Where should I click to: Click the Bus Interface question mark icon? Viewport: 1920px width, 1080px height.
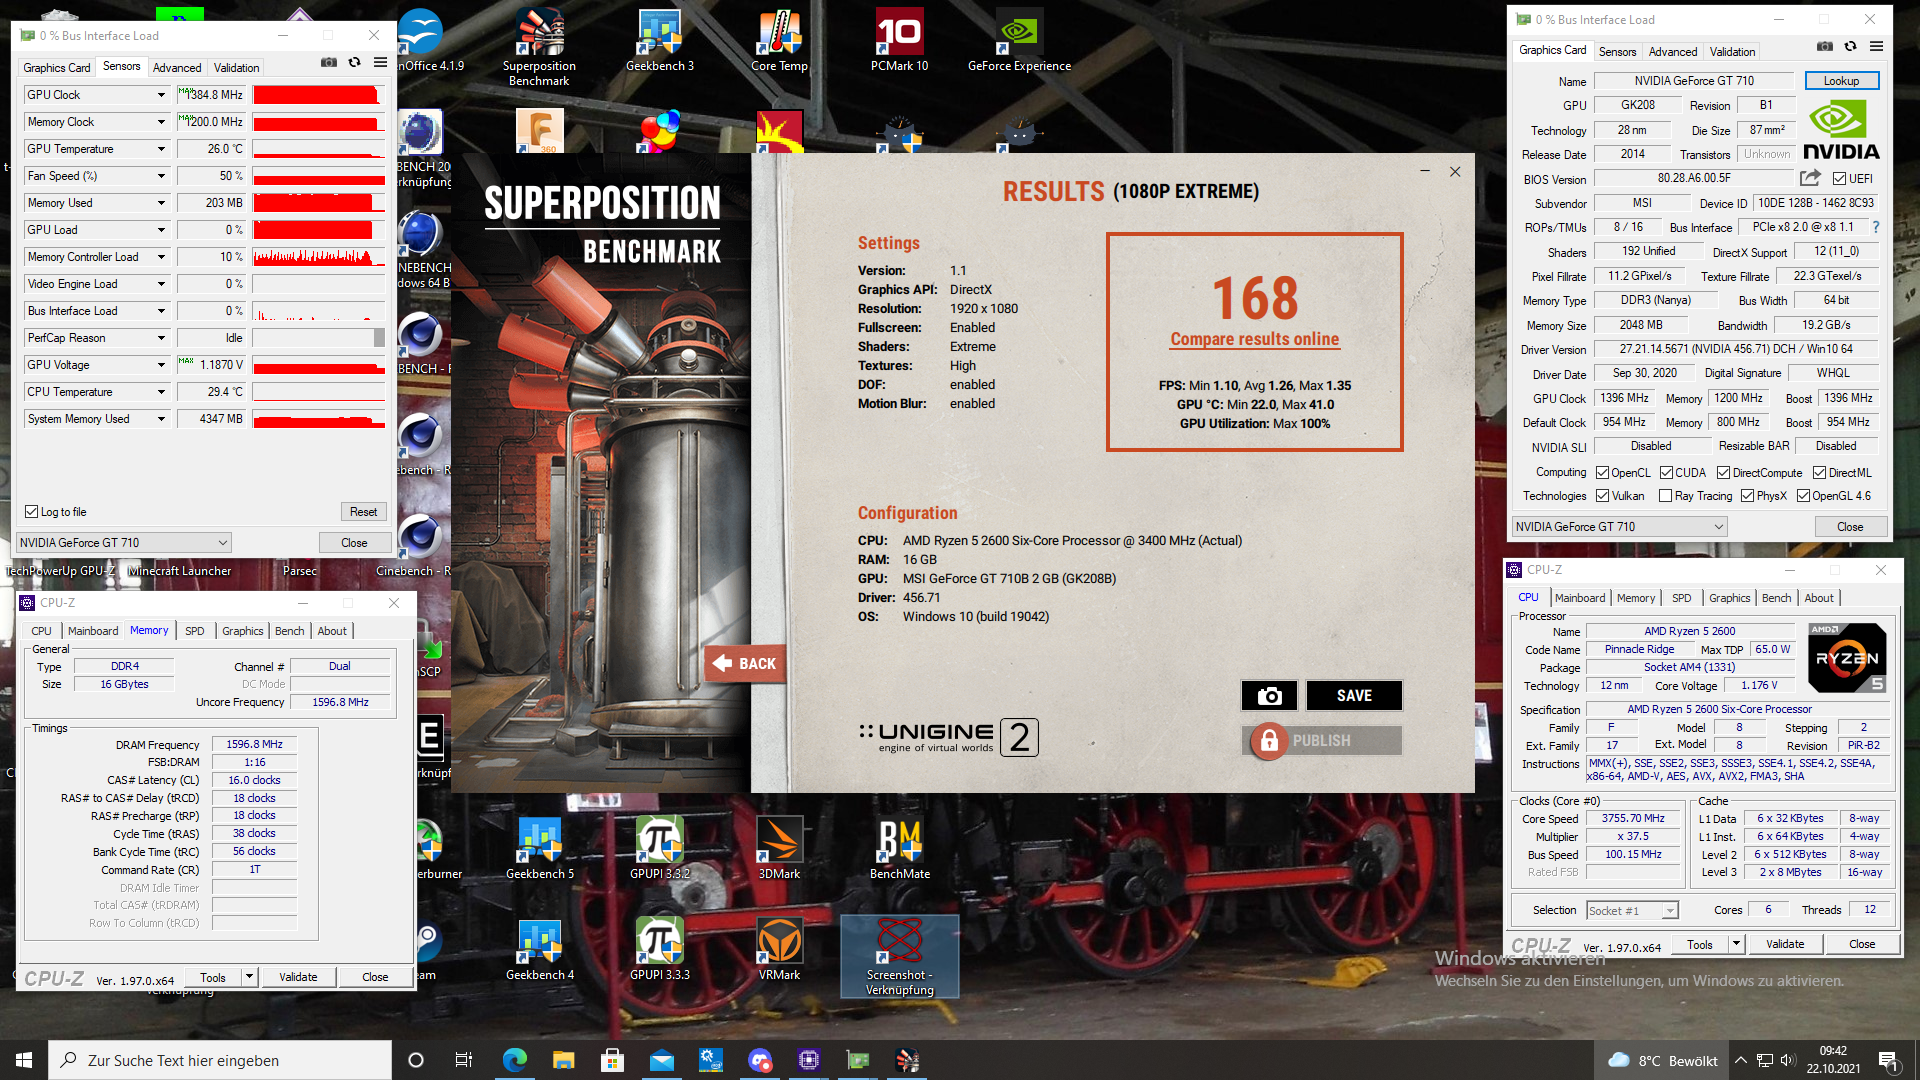tap(1876, 227)
